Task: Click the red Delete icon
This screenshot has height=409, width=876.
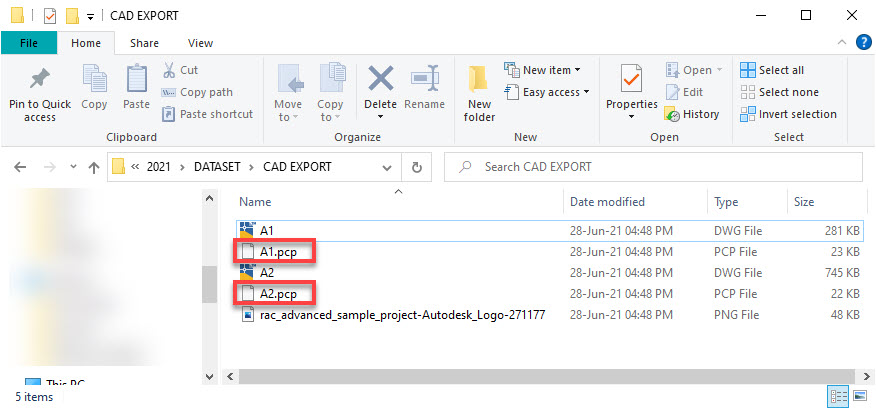Action: pyautogui.click(x=380, y=79)
